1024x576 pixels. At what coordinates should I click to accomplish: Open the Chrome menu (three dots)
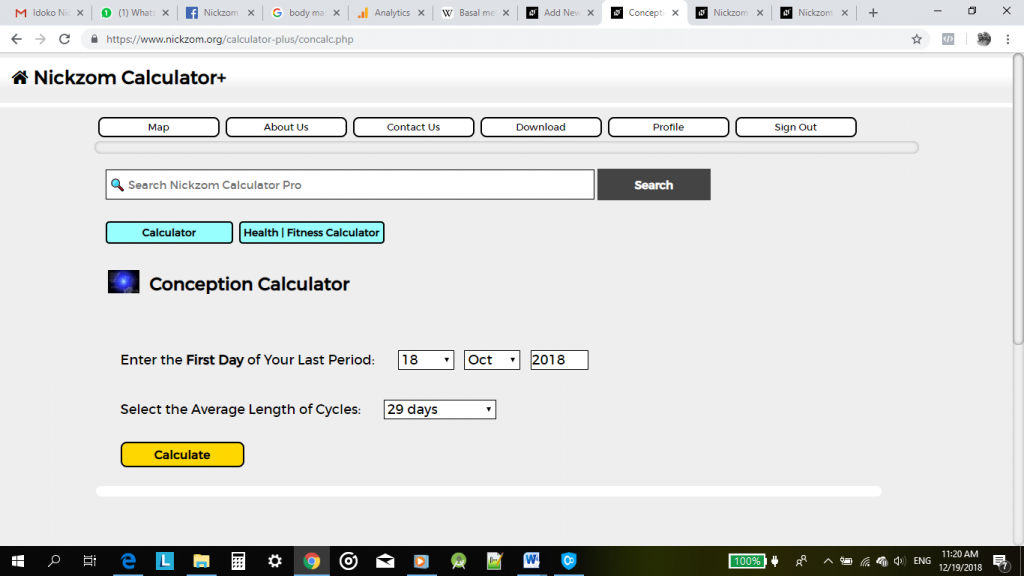pos(1008,39)
